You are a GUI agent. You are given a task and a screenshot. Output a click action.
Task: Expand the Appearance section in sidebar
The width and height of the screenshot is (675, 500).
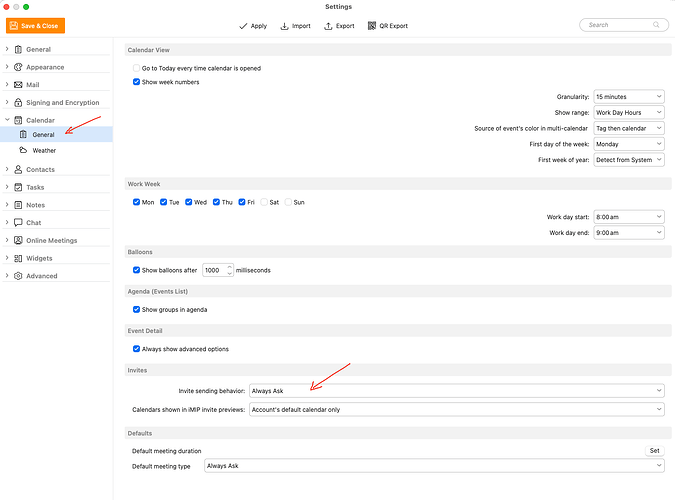tap(8, 67)
